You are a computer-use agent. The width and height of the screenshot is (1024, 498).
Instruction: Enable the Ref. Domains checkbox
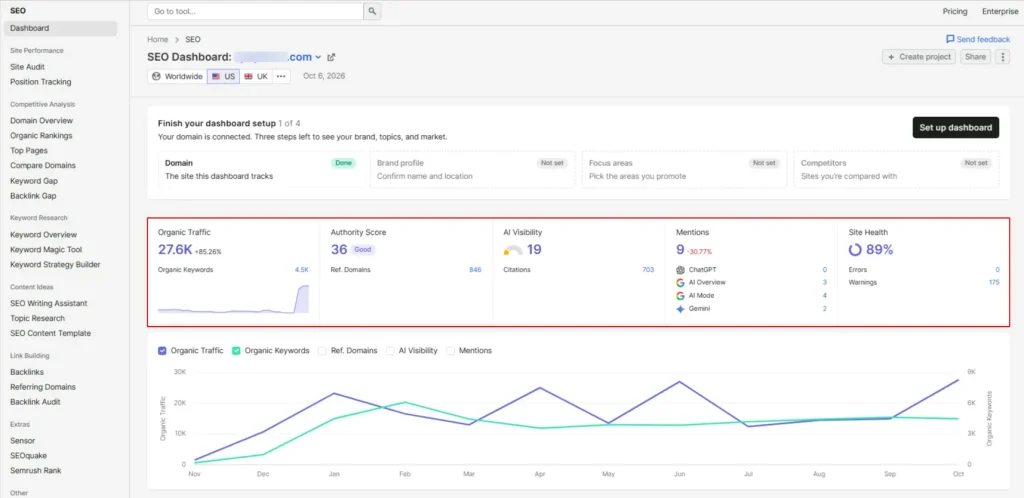pyautogui.click(x=322, y=350)
